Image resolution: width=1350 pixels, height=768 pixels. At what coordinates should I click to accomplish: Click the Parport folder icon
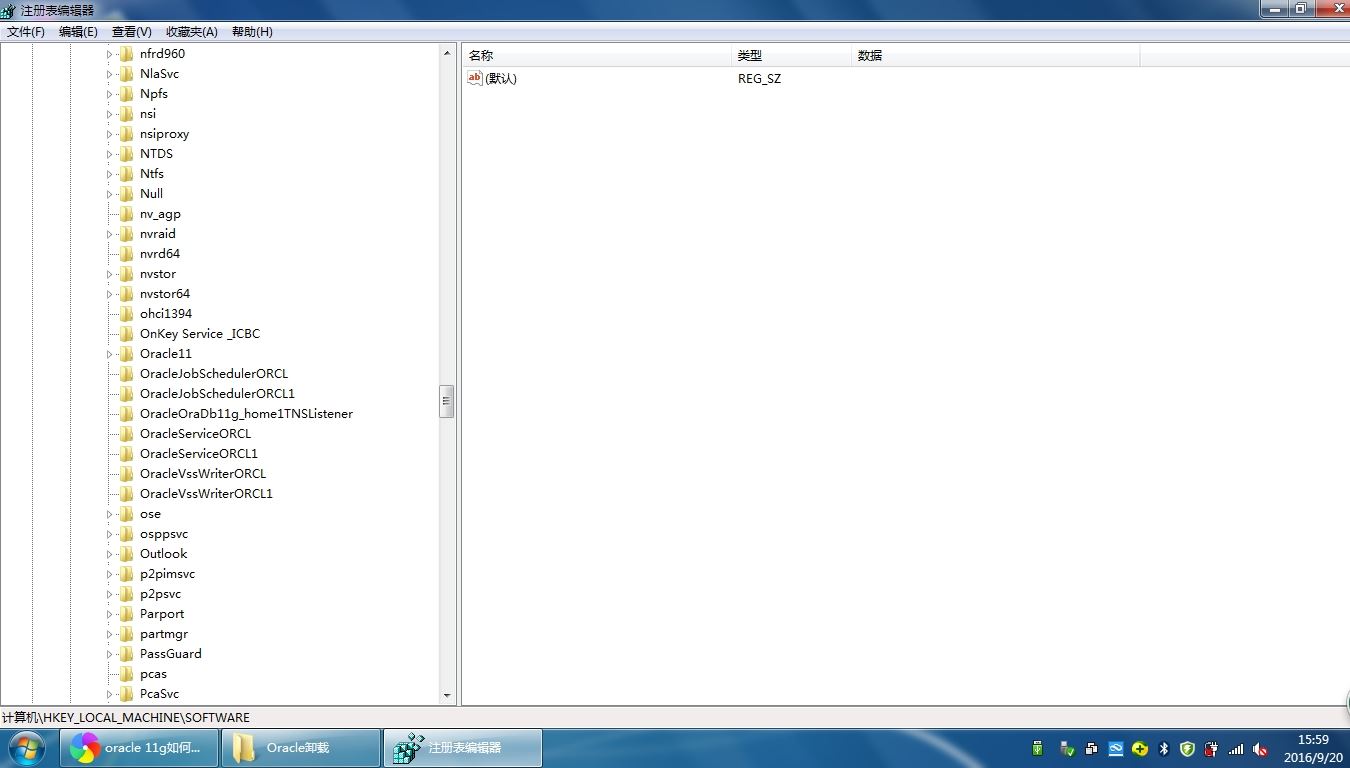[126, 614]
